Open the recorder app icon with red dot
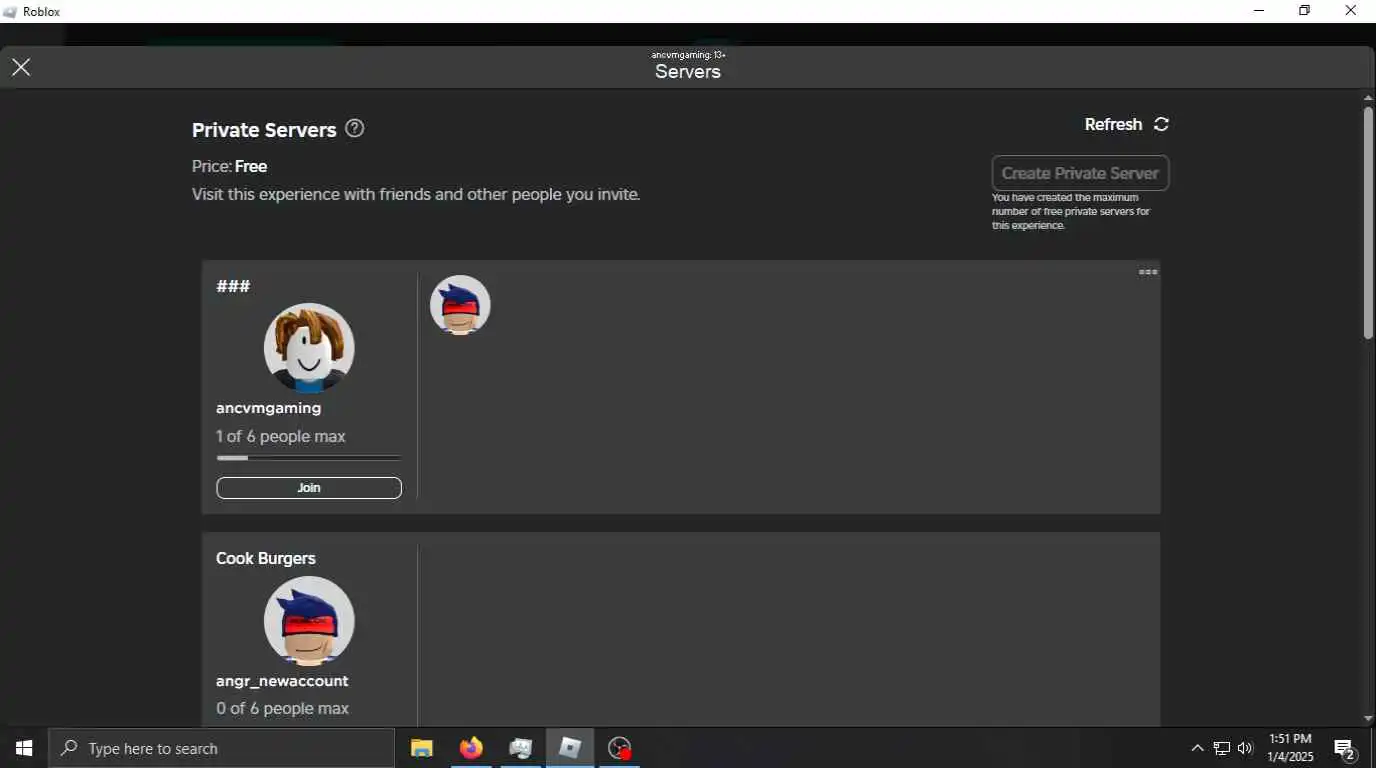Viewport: 1376px width, 768px height. (x=620, y=748)
